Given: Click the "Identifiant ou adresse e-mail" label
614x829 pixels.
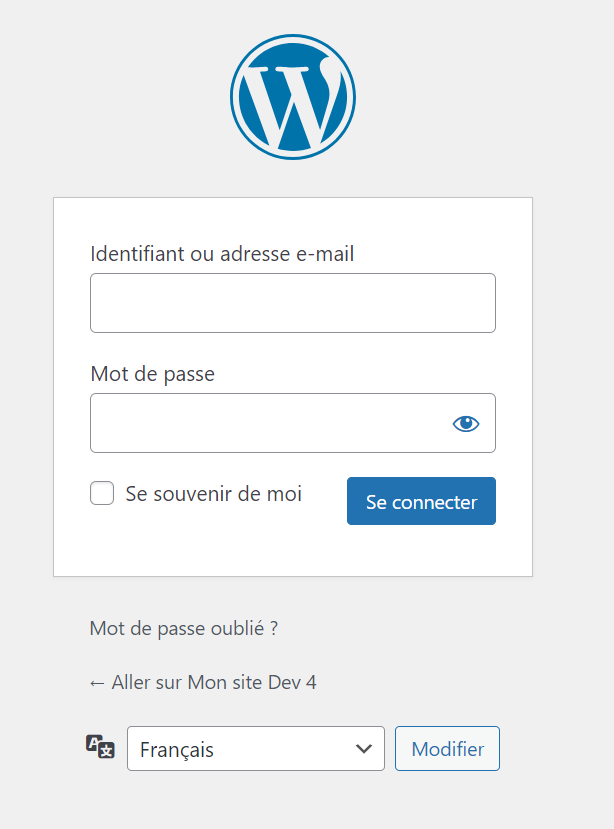Looking at the screenshot, I should pos(222,254).
